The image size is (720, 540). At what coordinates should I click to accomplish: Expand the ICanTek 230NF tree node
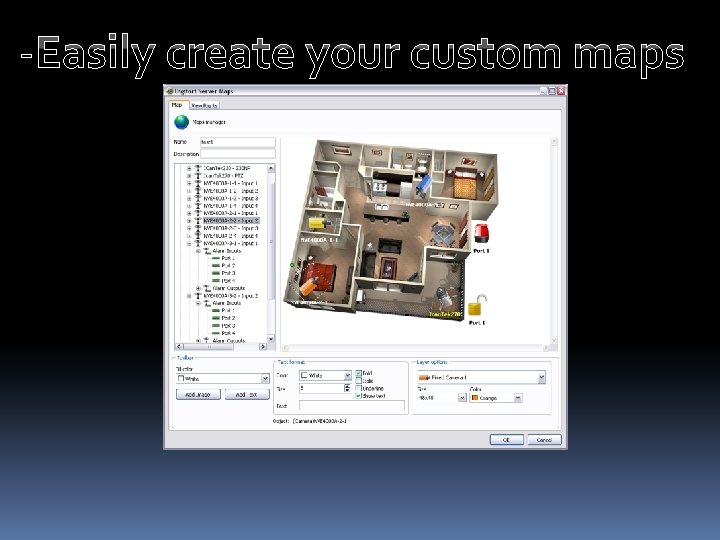coord(189,169)
